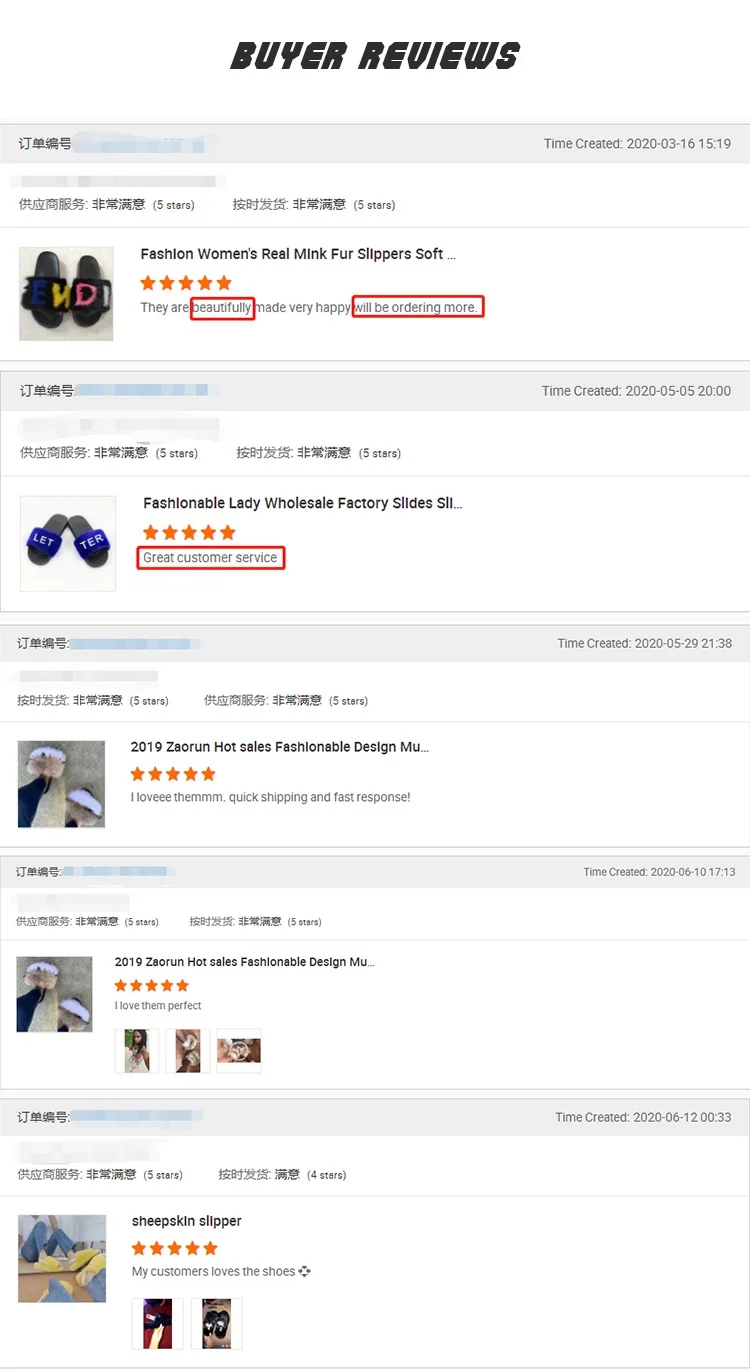Open second '2019 Zaorun Hot sales' product title

tap(245, 962)
